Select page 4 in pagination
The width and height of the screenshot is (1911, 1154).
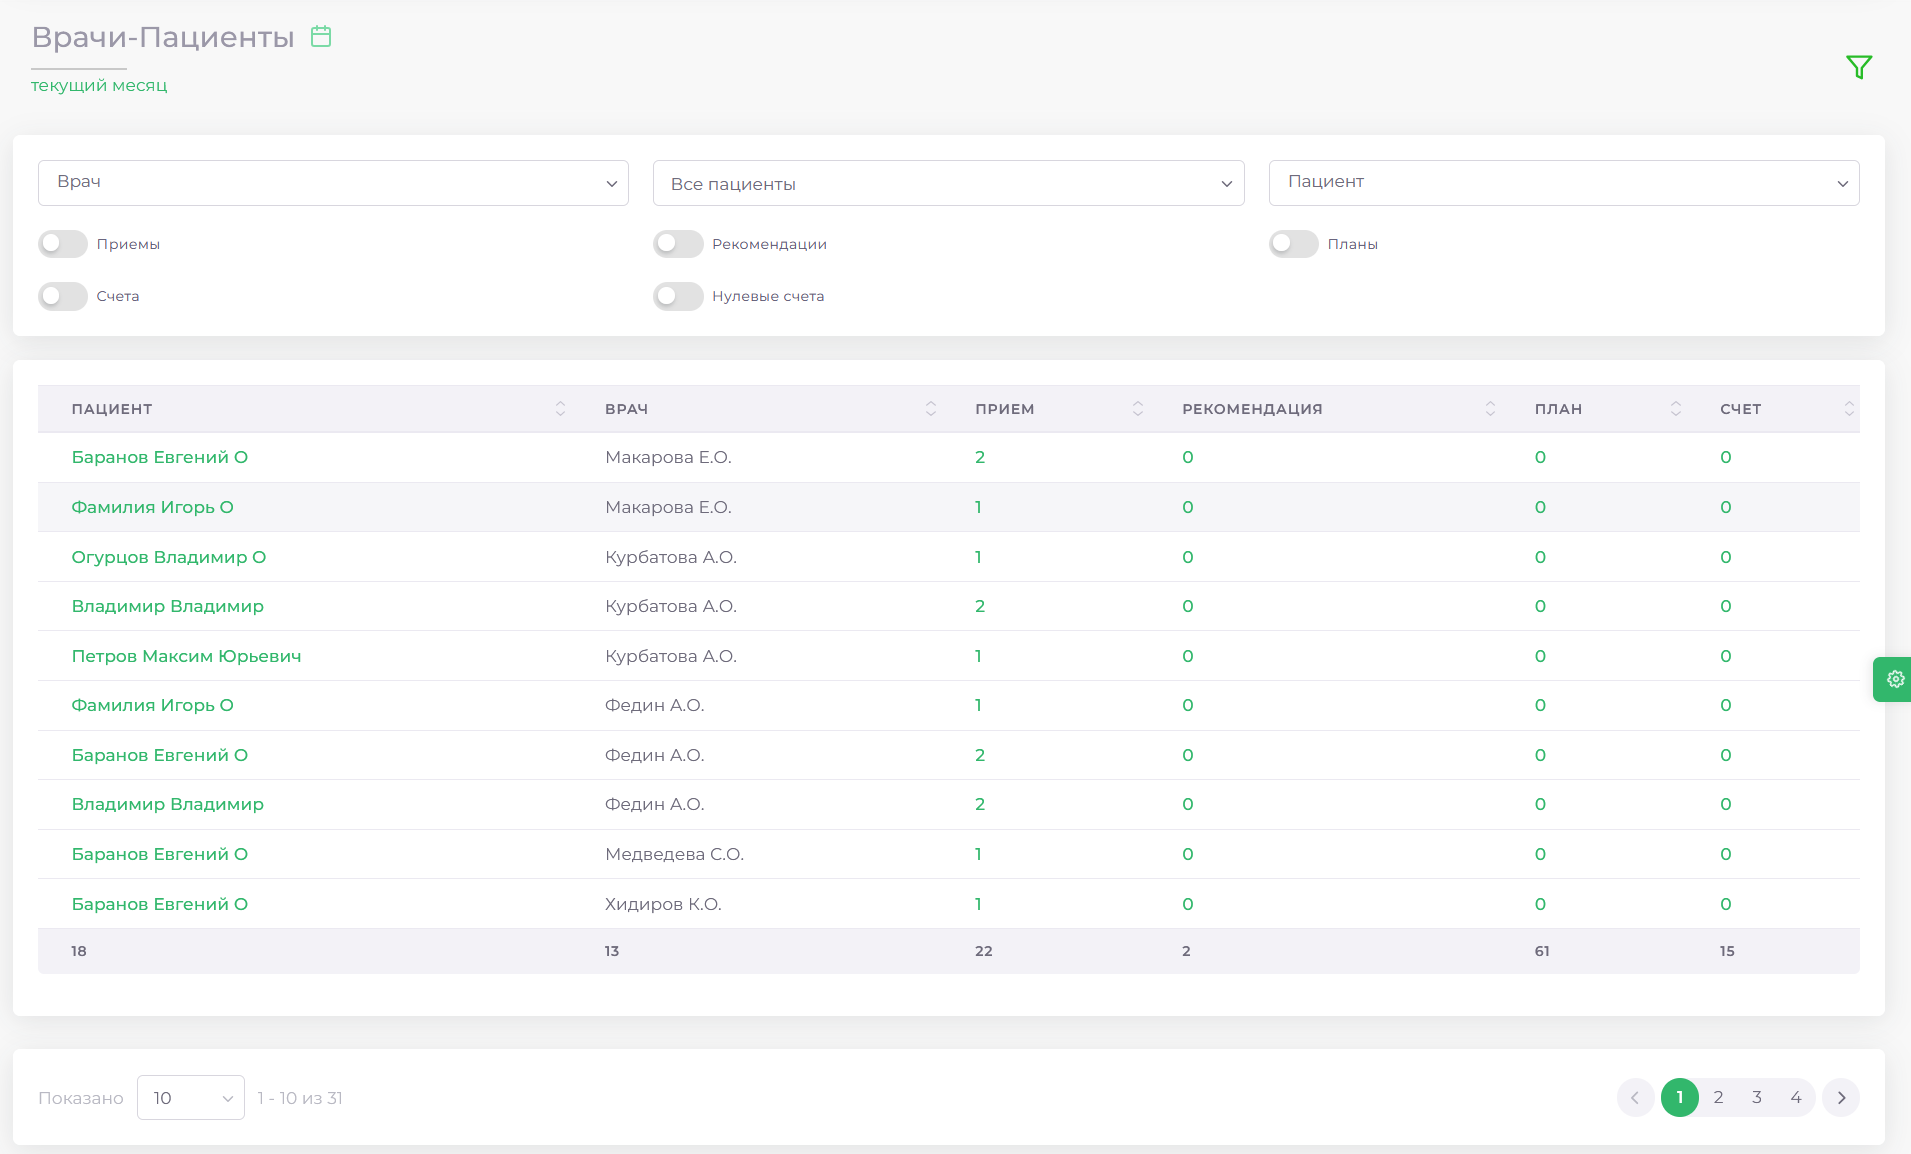pos(1796,1098)
